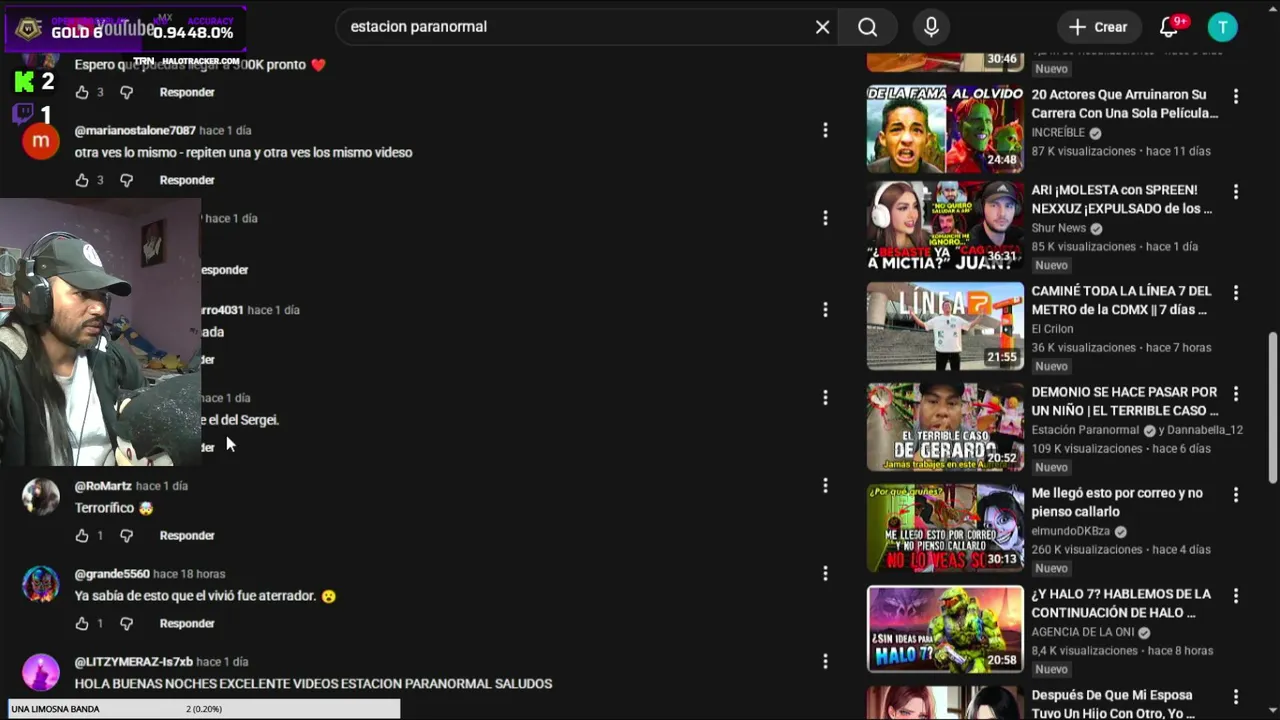Viewport: 1280px width, 720px height.
Task: Click channel name 'El Crilon'
Action: click(1052, 329)
